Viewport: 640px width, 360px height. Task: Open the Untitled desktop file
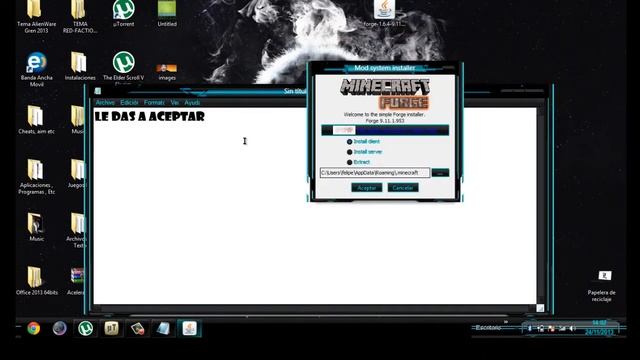click(167, 14)
